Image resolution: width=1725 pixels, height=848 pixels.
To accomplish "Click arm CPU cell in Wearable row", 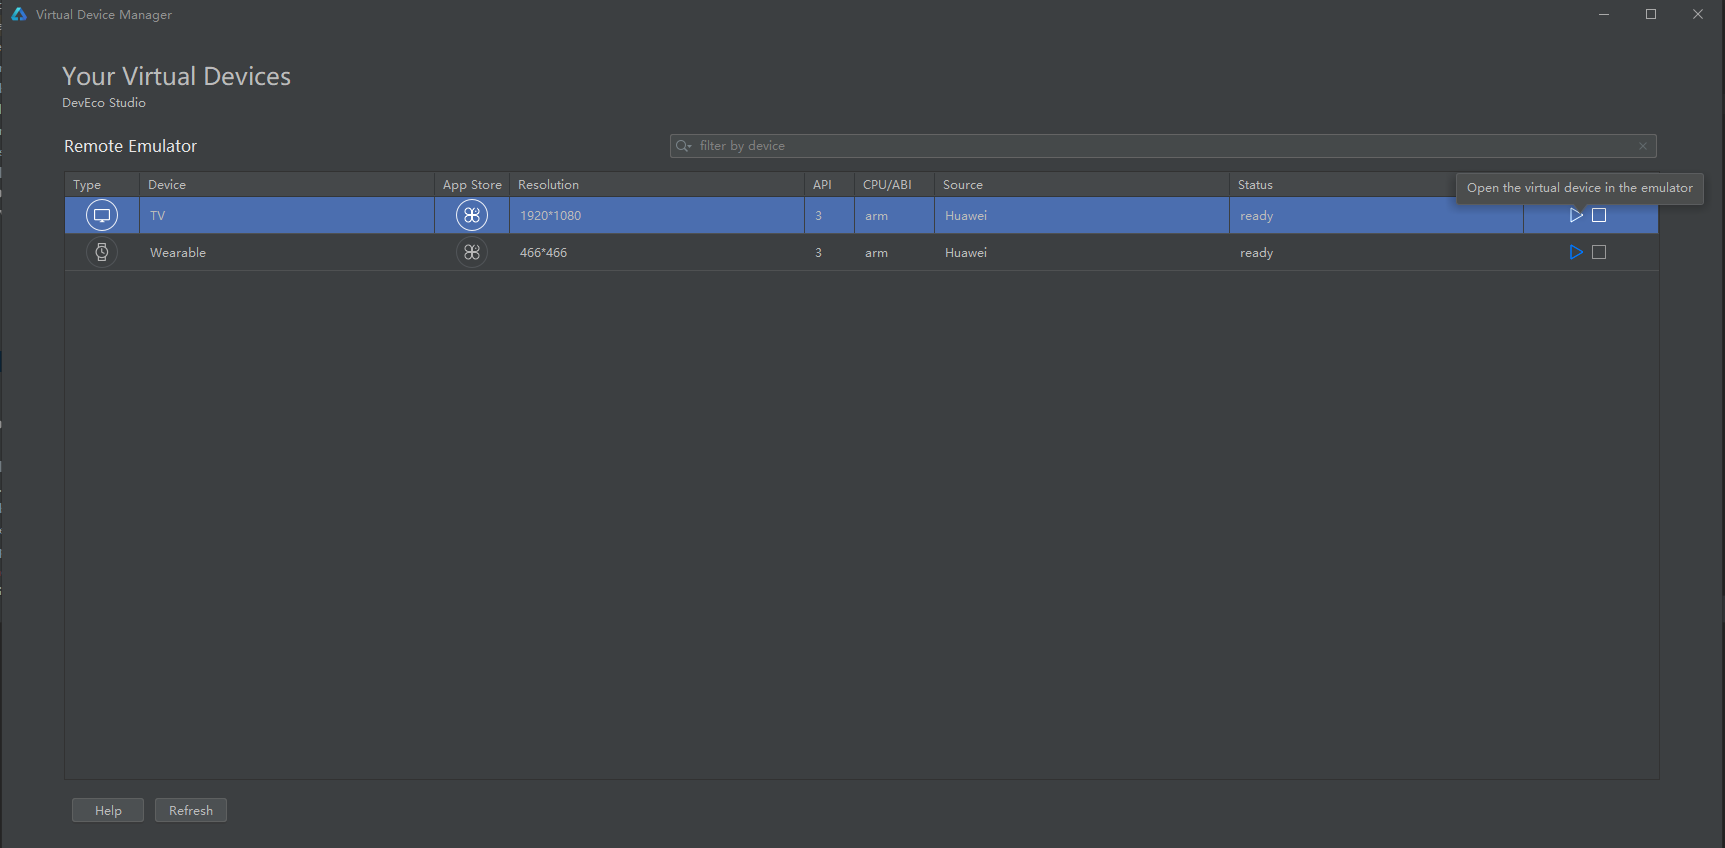I will point(894,252).
